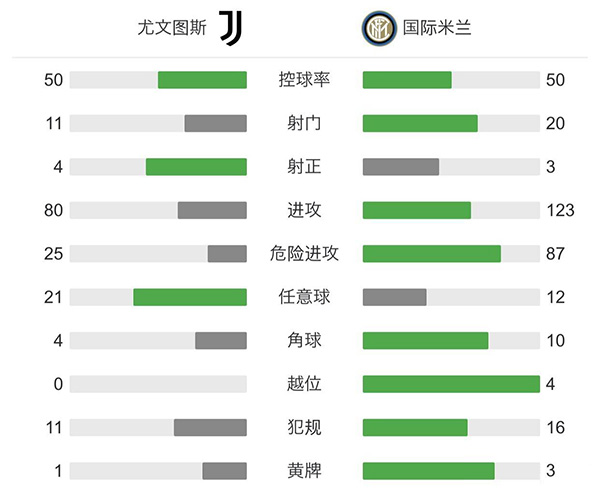The height and width of the screenshot is (491, 600).
Task: Click Juventus gray fouls bar
Action: (210, 427)
